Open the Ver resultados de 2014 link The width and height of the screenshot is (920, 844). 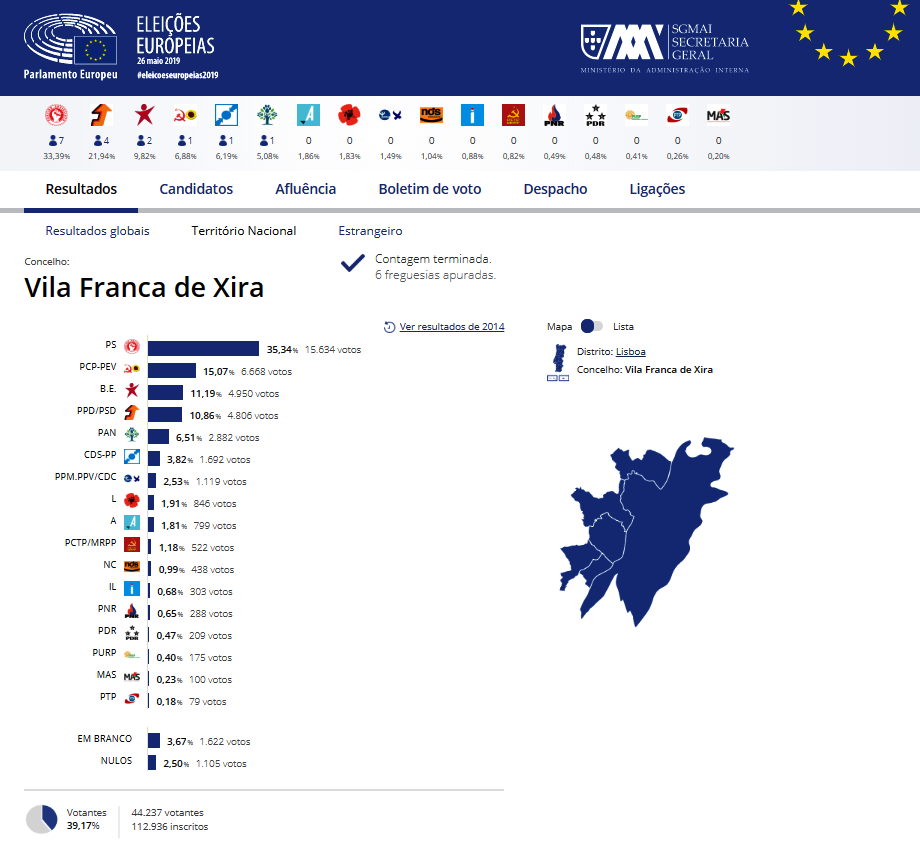(x=451, y=327)
